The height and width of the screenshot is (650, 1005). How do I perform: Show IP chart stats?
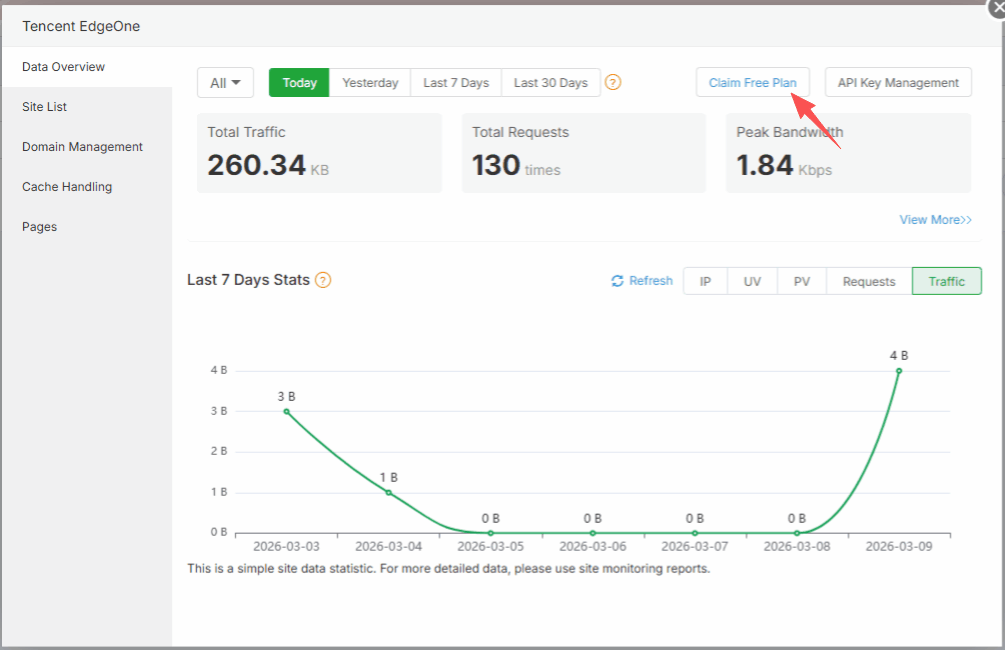pos(705,281)
